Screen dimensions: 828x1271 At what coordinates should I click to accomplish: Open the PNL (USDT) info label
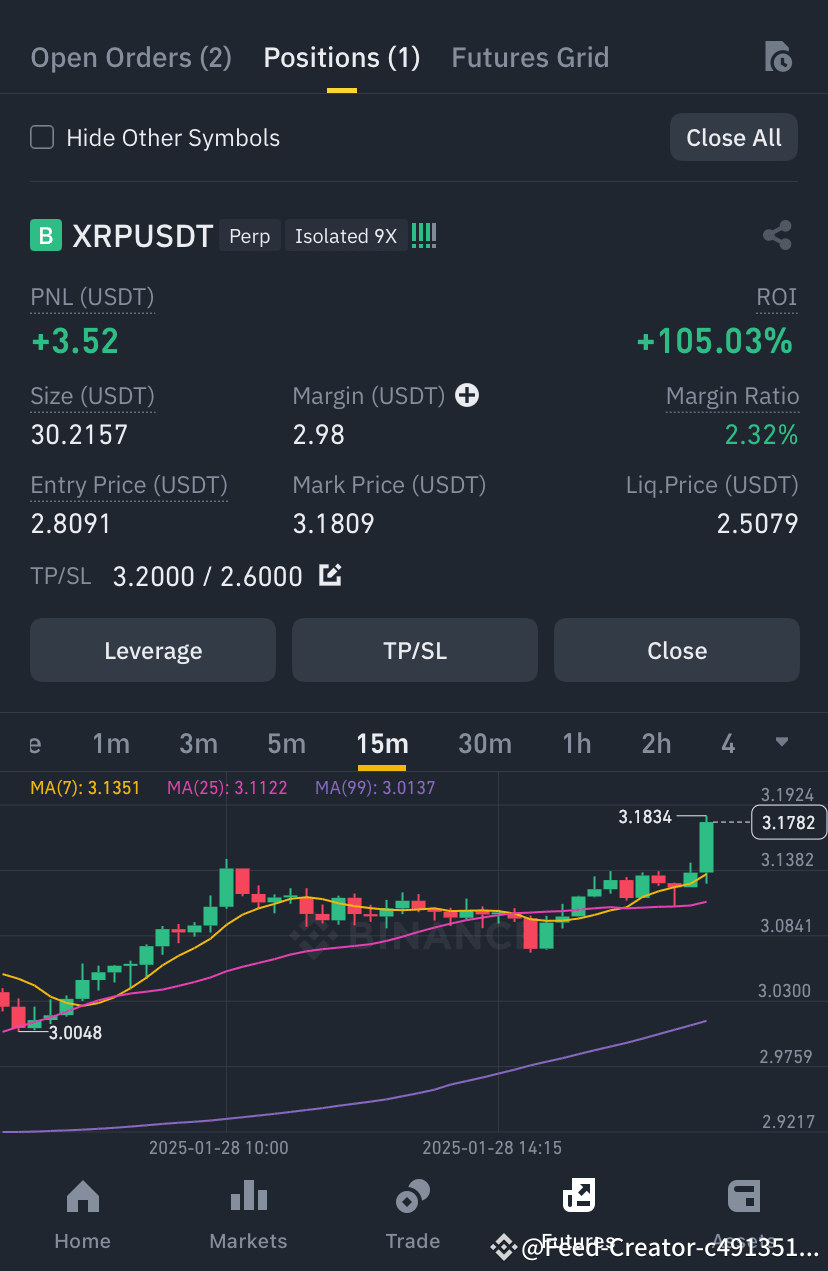tap(91, 297)
